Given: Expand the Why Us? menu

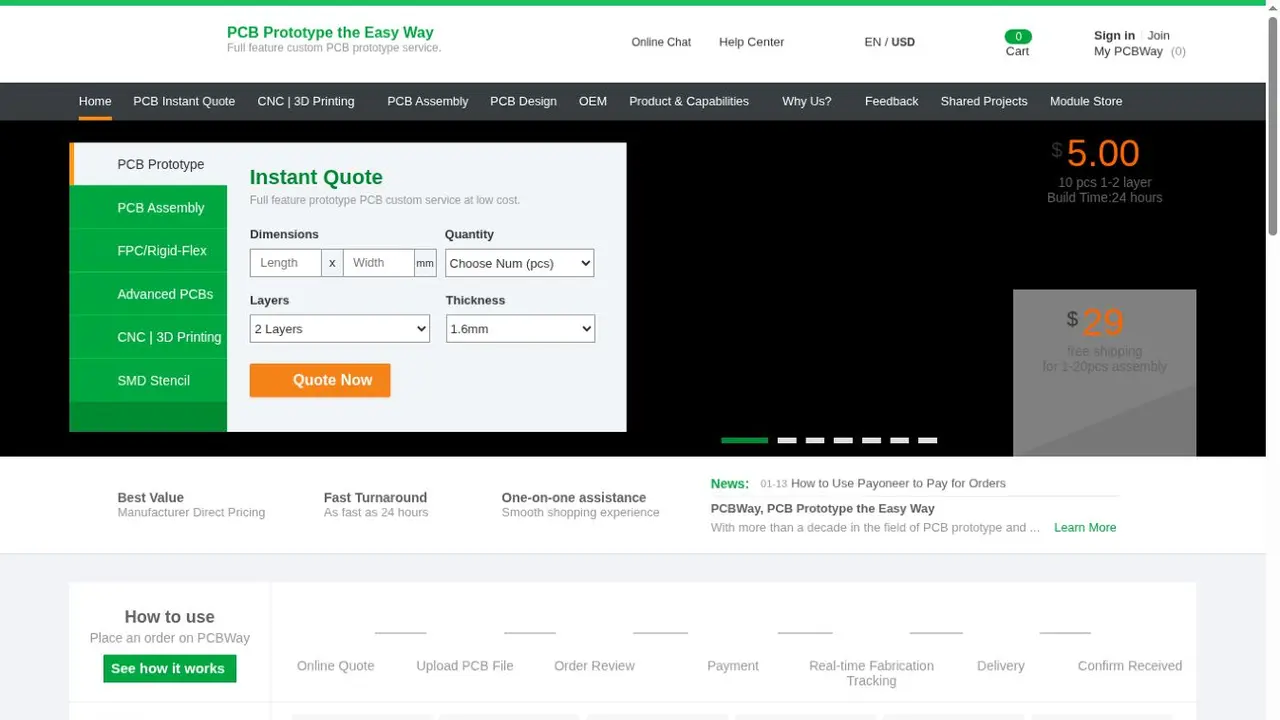Looking at the screenshot, I should coord(807,101).
